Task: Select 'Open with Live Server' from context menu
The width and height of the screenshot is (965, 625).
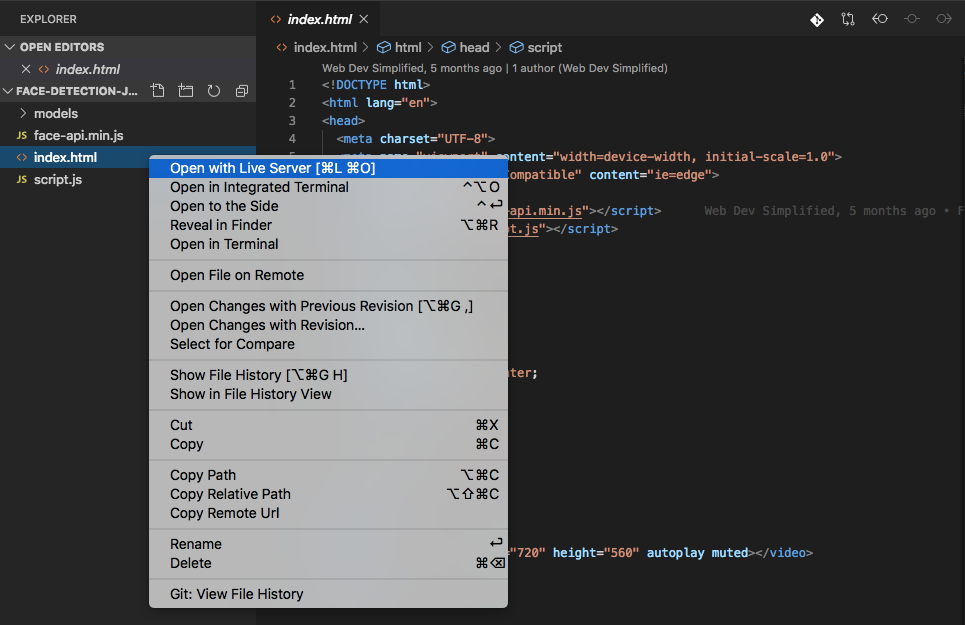Action: click(x=270, y=167)
